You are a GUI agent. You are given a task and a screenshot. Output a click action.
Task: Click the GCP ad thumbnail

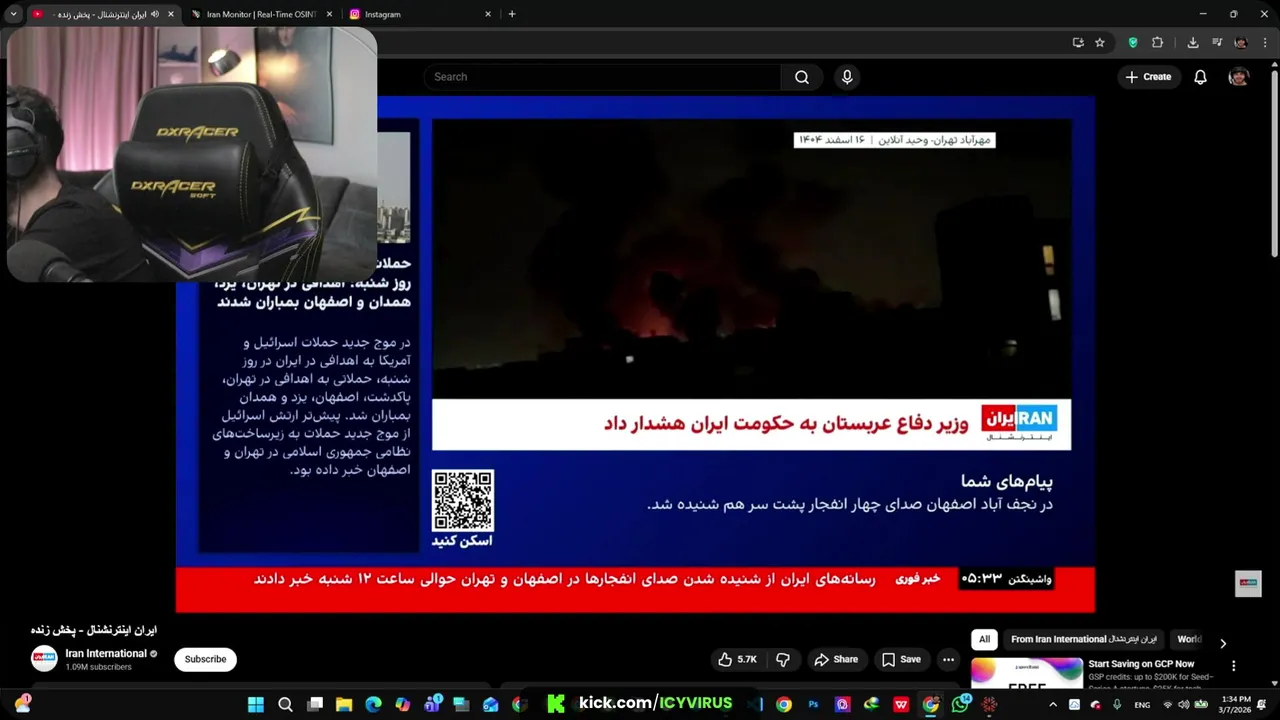(x=1026, y=674)
